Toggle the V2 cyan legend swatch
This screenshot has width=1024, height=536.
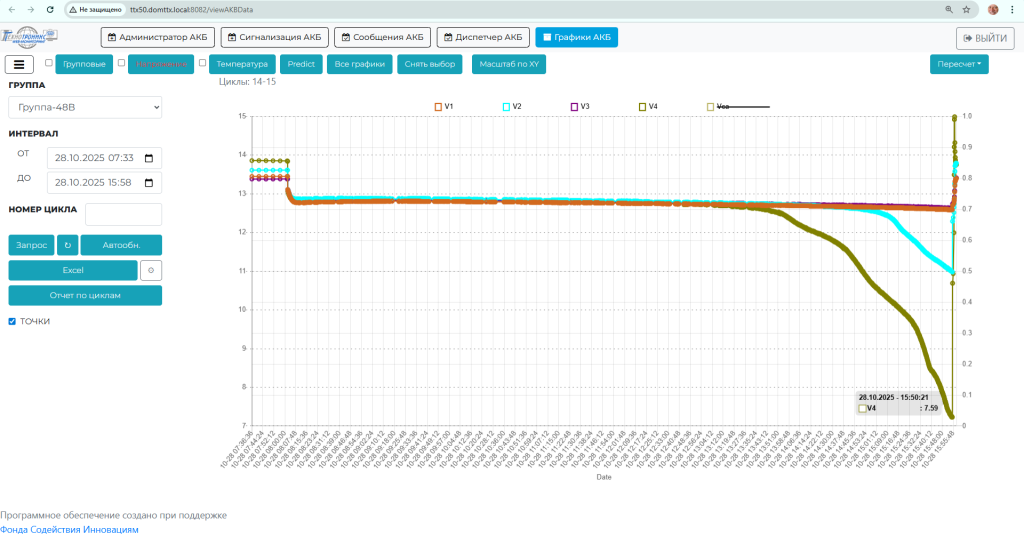pos(506,106)
